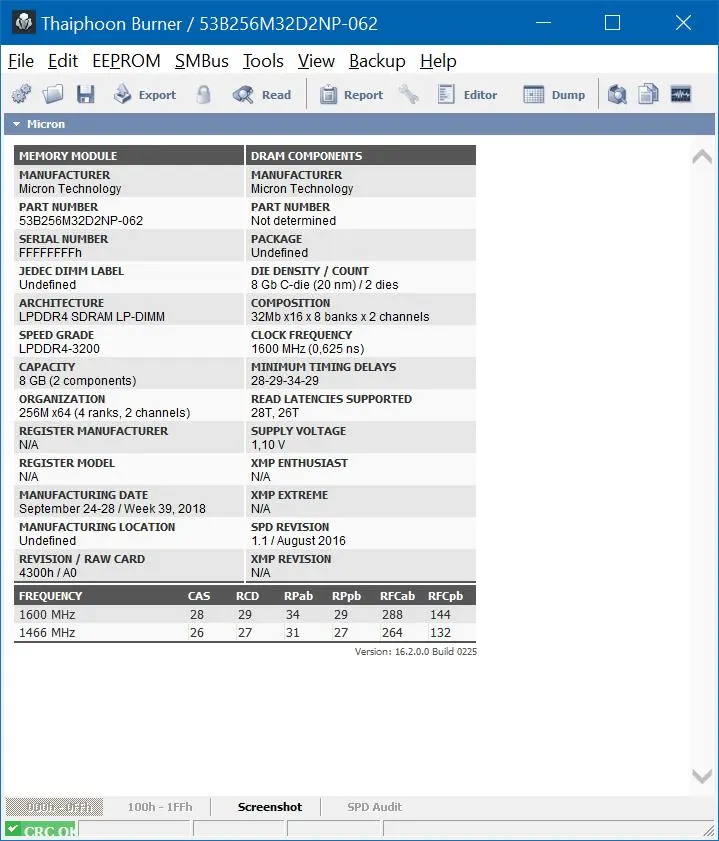Click read latencies 28T, 26T

(275, 412)
